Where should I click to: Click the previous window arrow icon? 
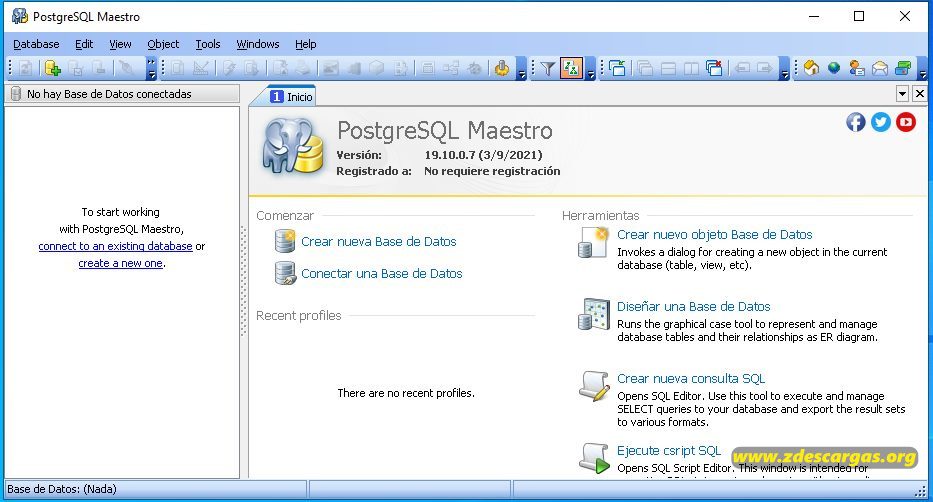[741, 68]
